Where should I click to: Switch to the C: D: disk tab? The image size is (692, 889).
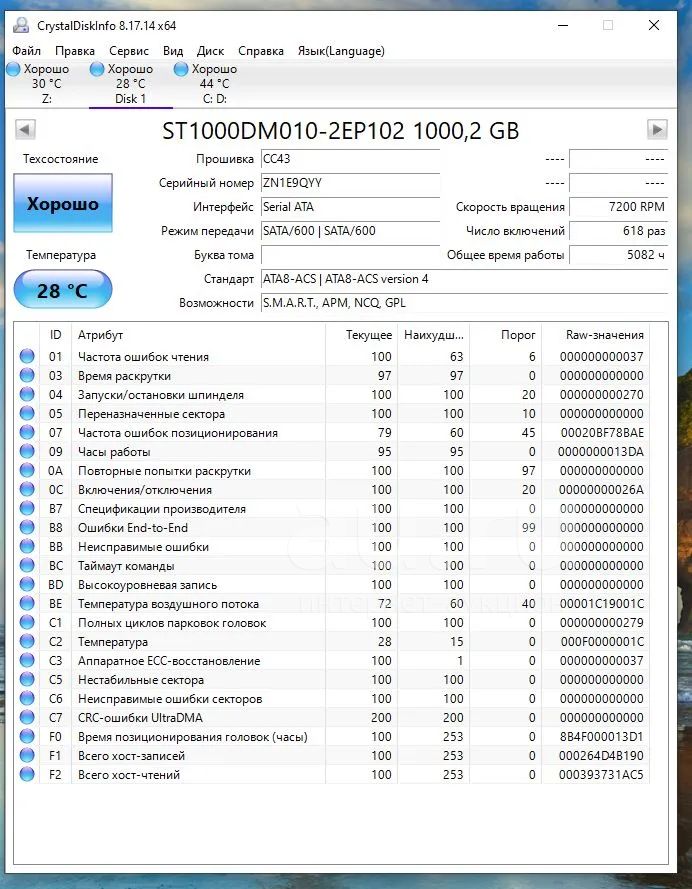point(215,84)
